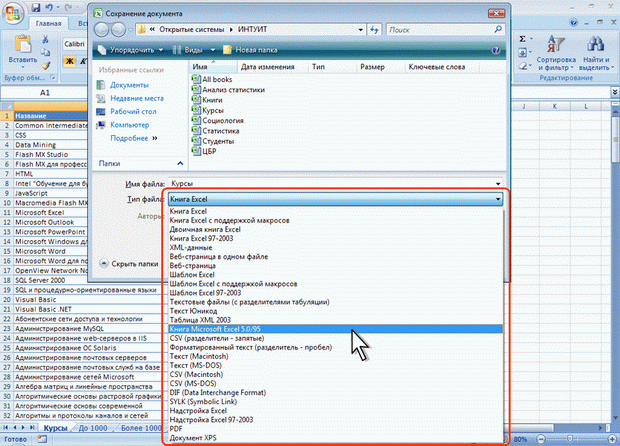This screenshot has height=446, width=620.
Task: Click the Office button in Excel
Action: 12,13
